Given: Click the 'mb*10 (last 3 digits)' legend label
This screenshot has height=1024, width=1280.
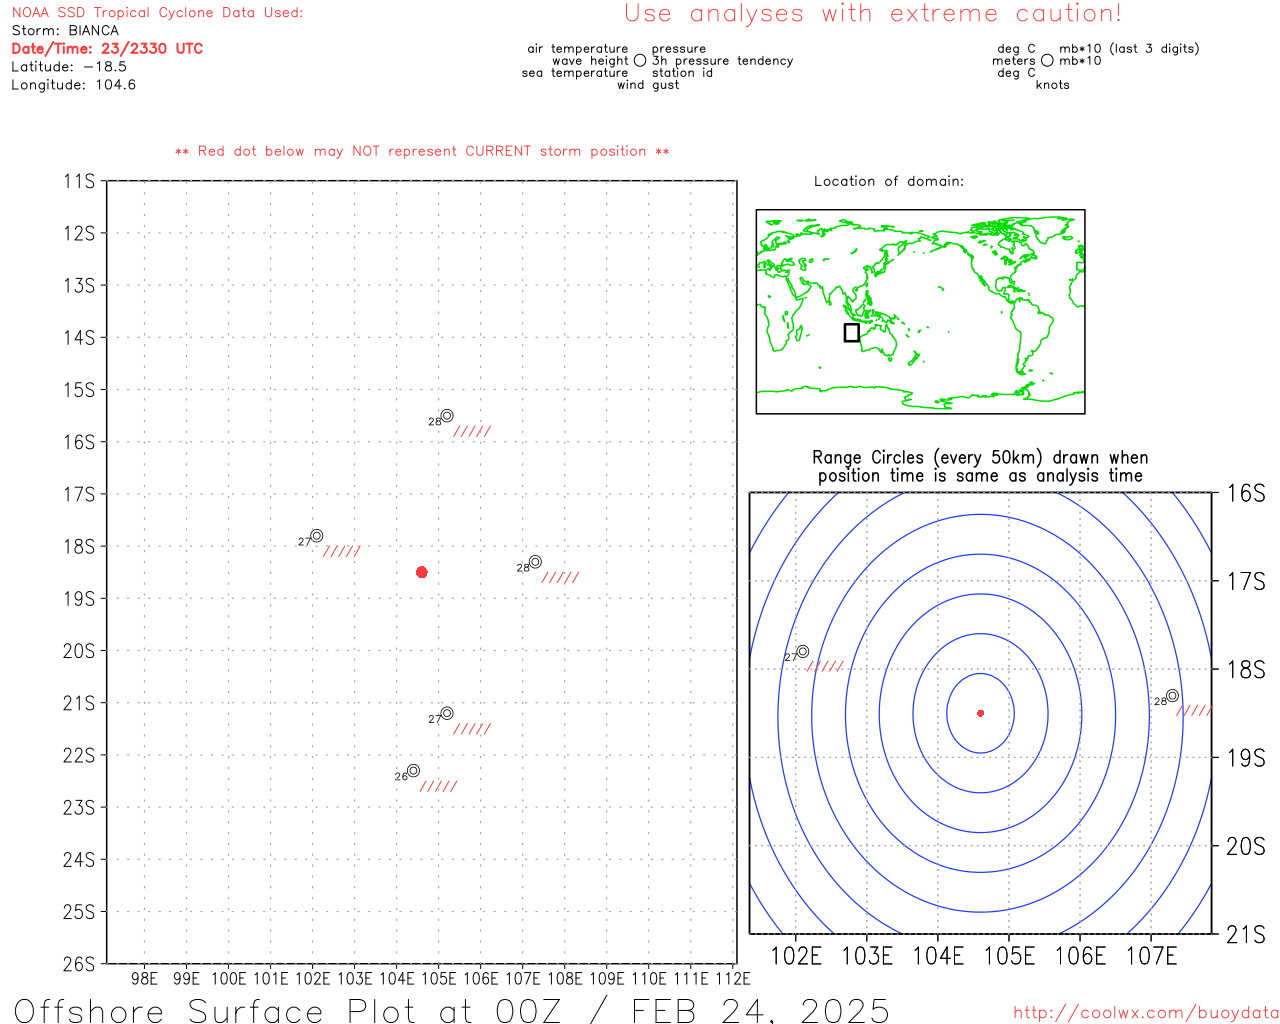Looking at the screenshot, I should coord(1129,49).
